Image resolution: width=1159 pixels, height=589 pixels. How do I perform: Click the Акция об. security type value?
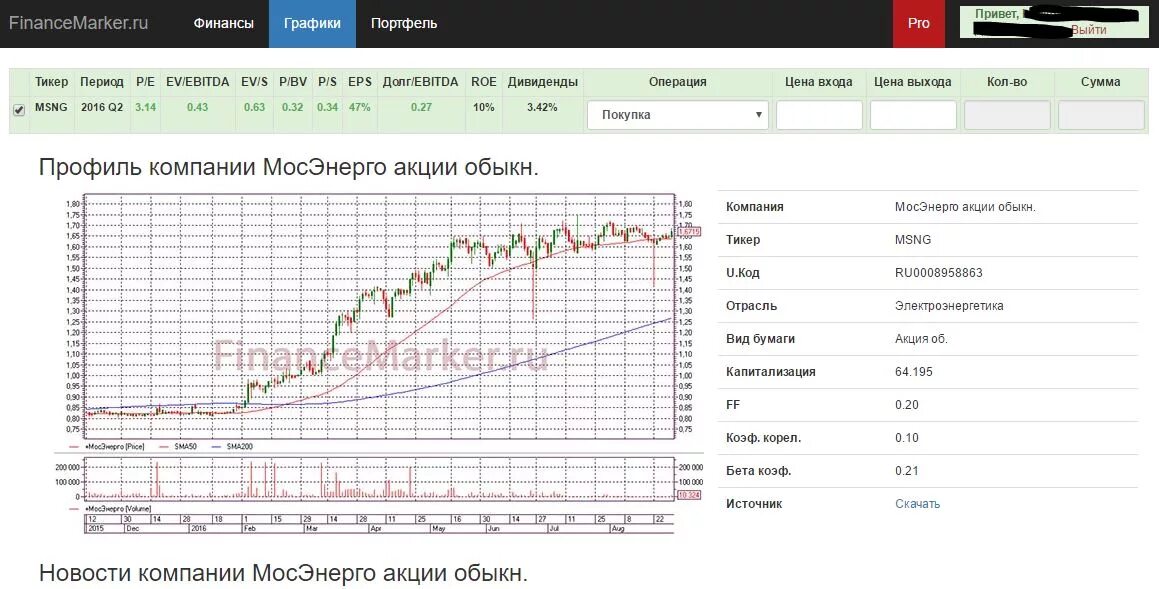[921, 338]
